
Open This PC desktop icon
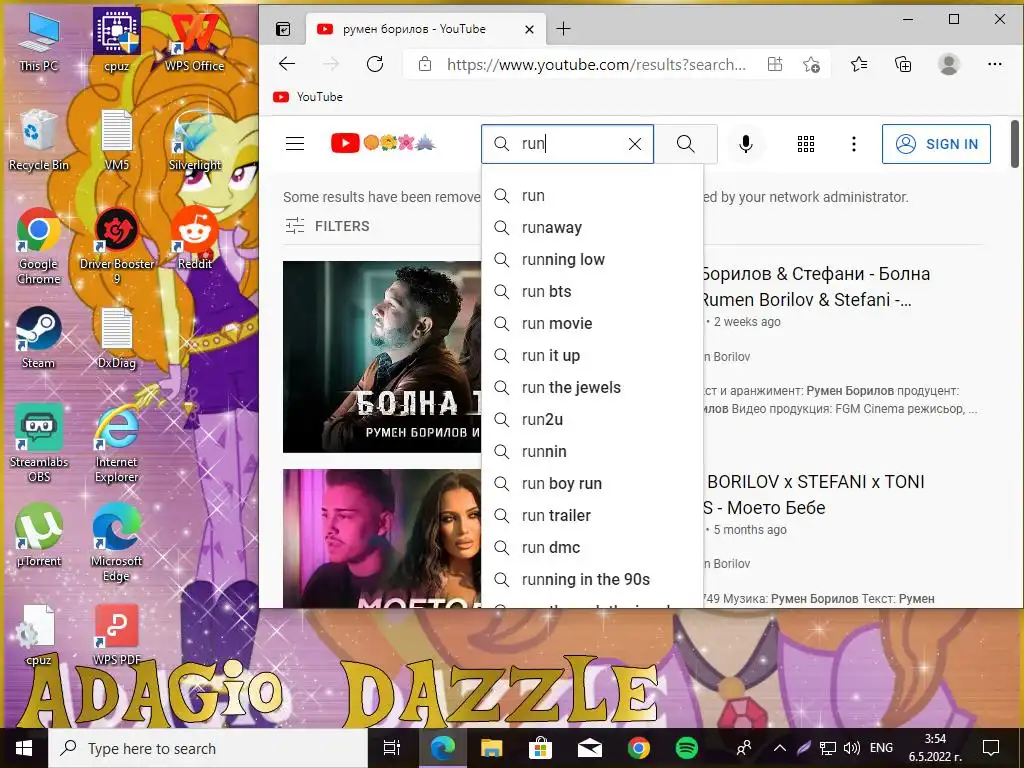click(39, 41)
